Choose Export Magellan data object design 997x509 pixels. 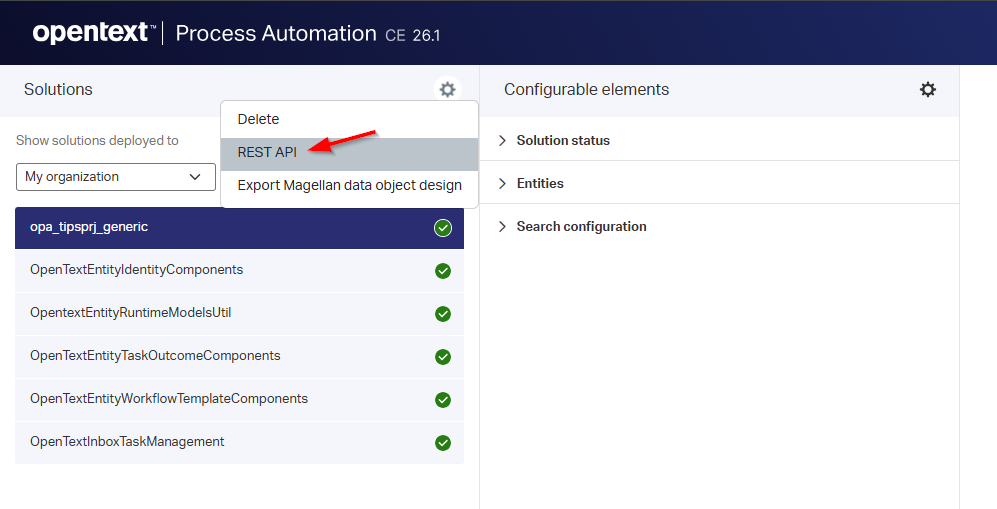tap(349, 186)
